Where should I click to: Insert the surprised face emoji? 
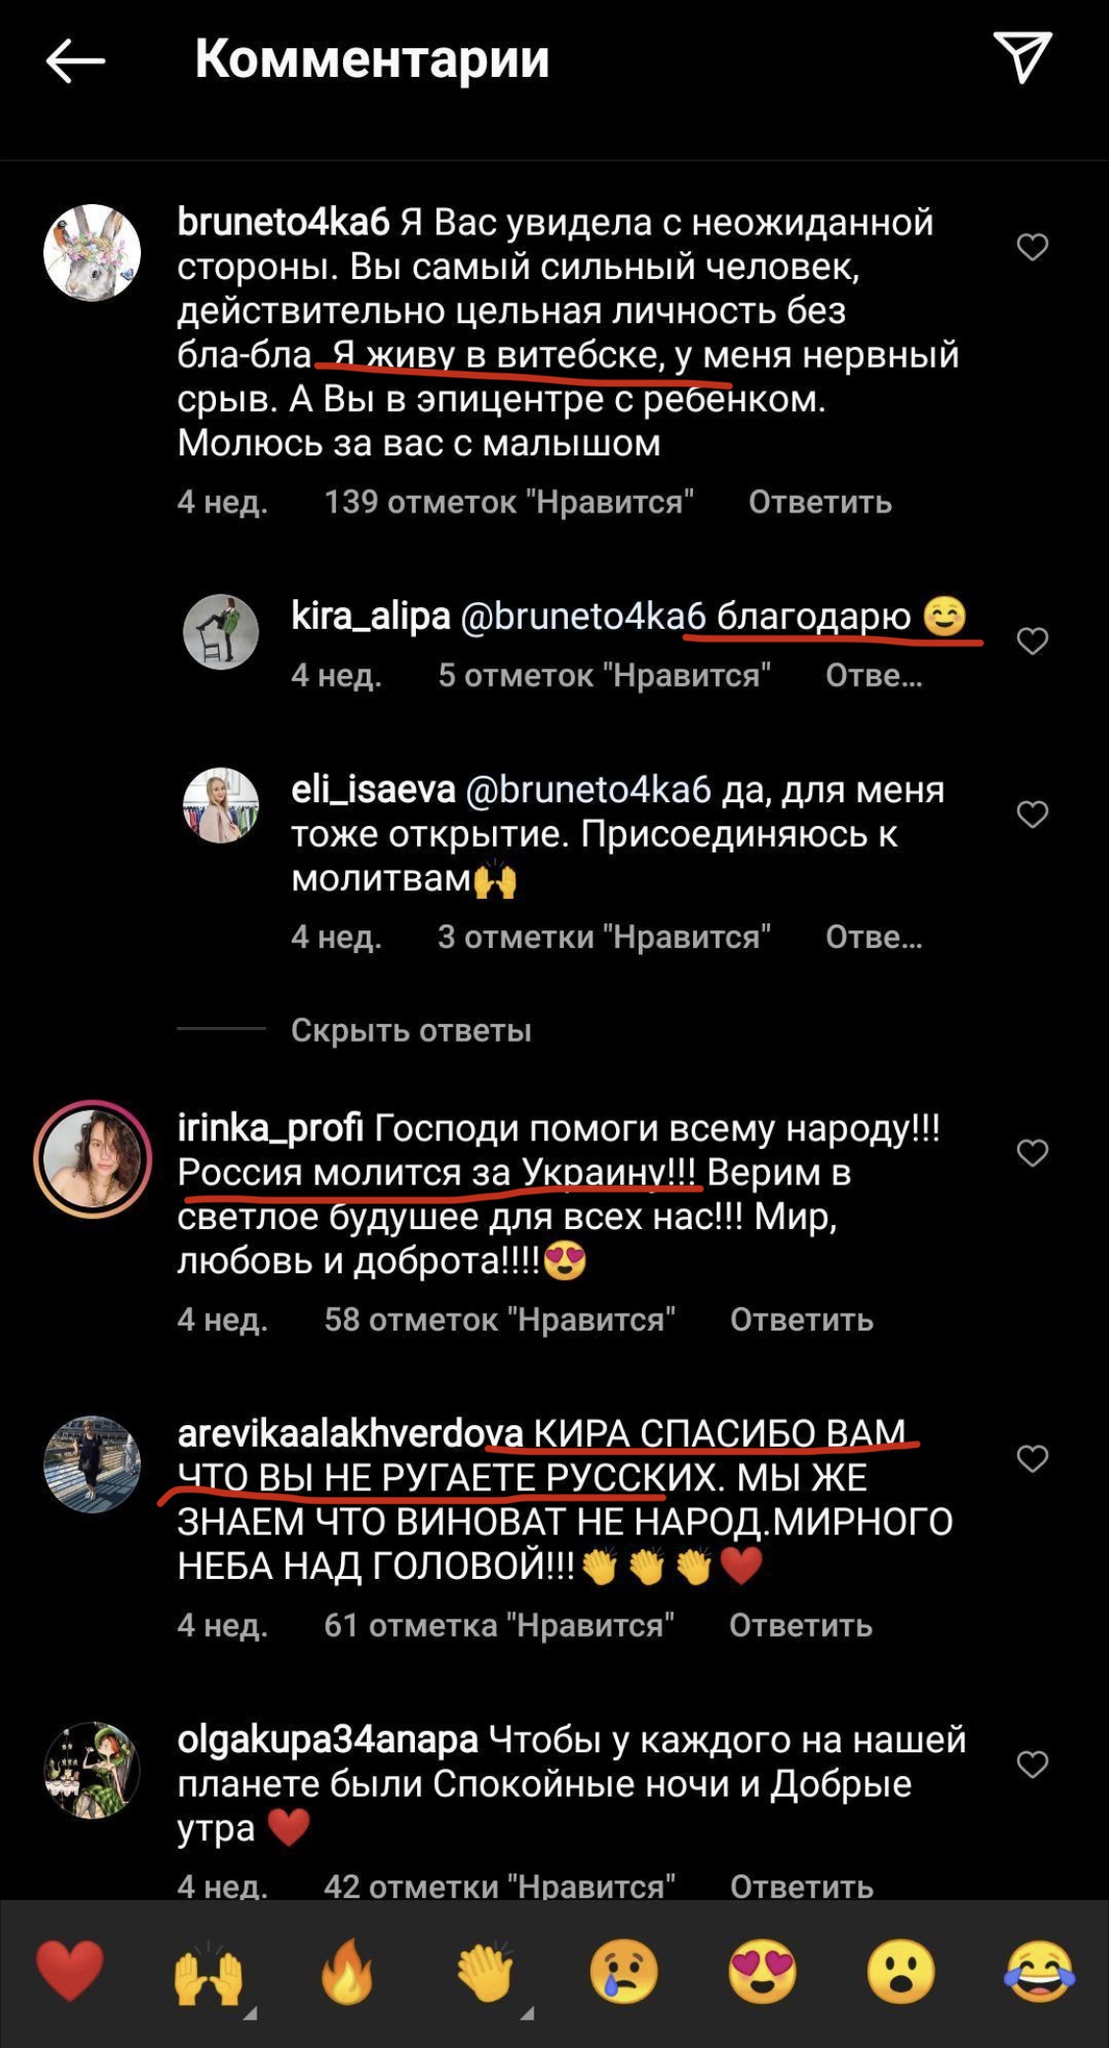click(x=901, y=1971)
